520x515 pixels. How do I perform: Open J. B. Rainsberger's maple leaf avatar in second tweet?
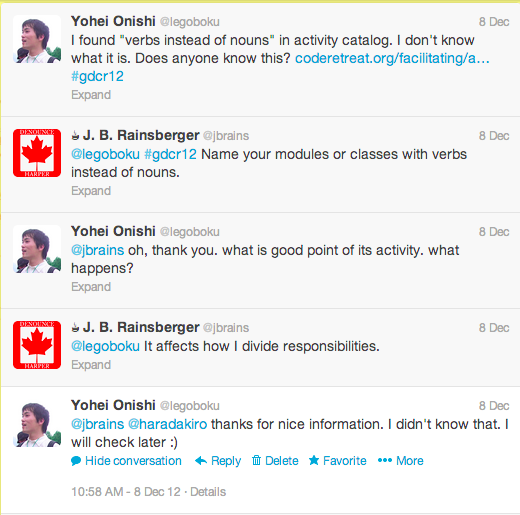click(37, 153)
